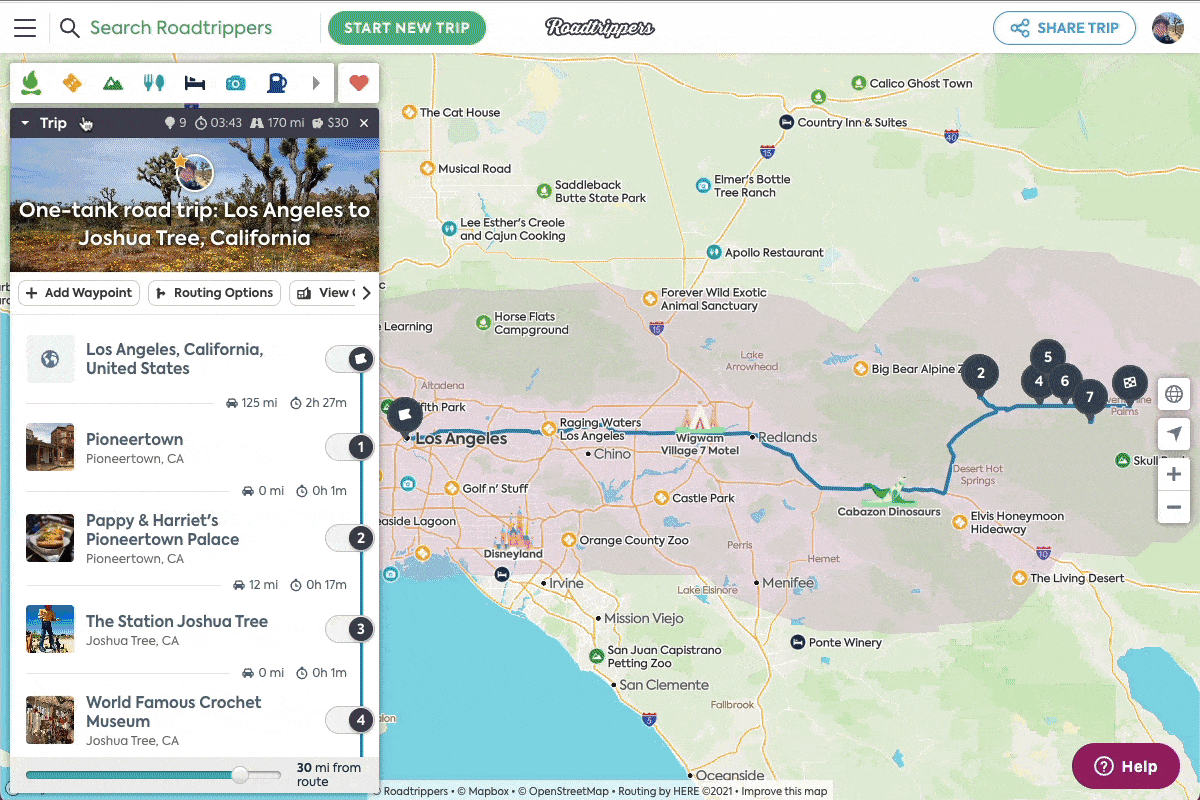Image resolution: width=1200 pixels, height=800 pixels.
Task: Select the attractions category sign icon
Action: pos(72,83)
